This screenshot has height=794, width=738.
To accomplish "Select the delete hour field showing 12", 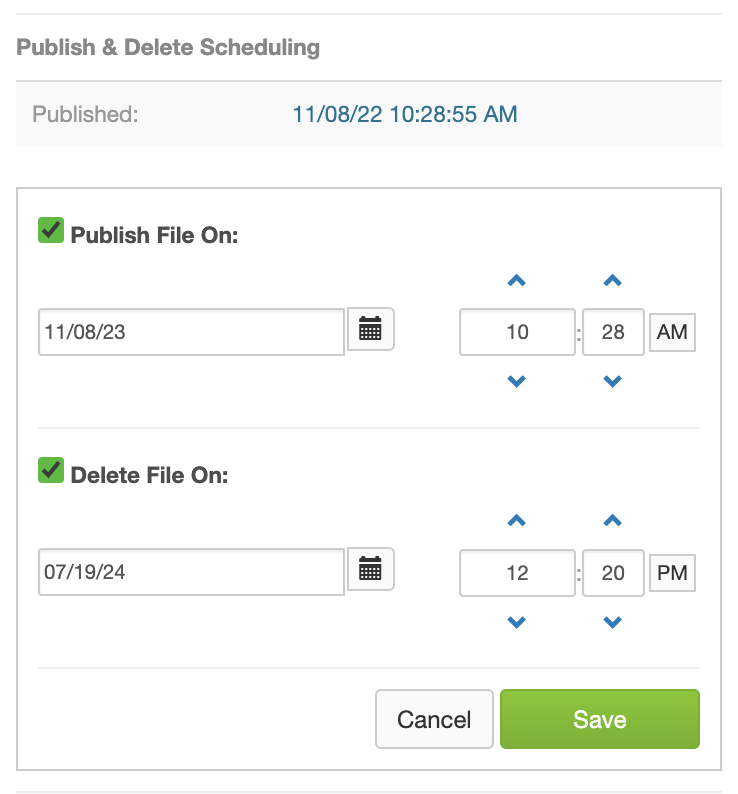I will (x=517, y=573).
